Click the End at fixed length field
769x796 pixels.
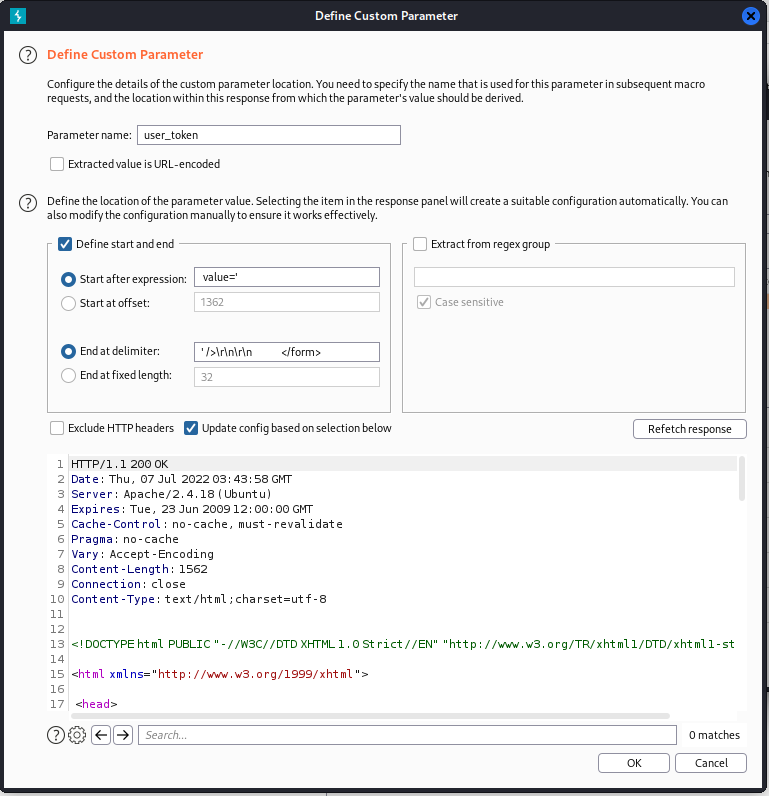287,377
